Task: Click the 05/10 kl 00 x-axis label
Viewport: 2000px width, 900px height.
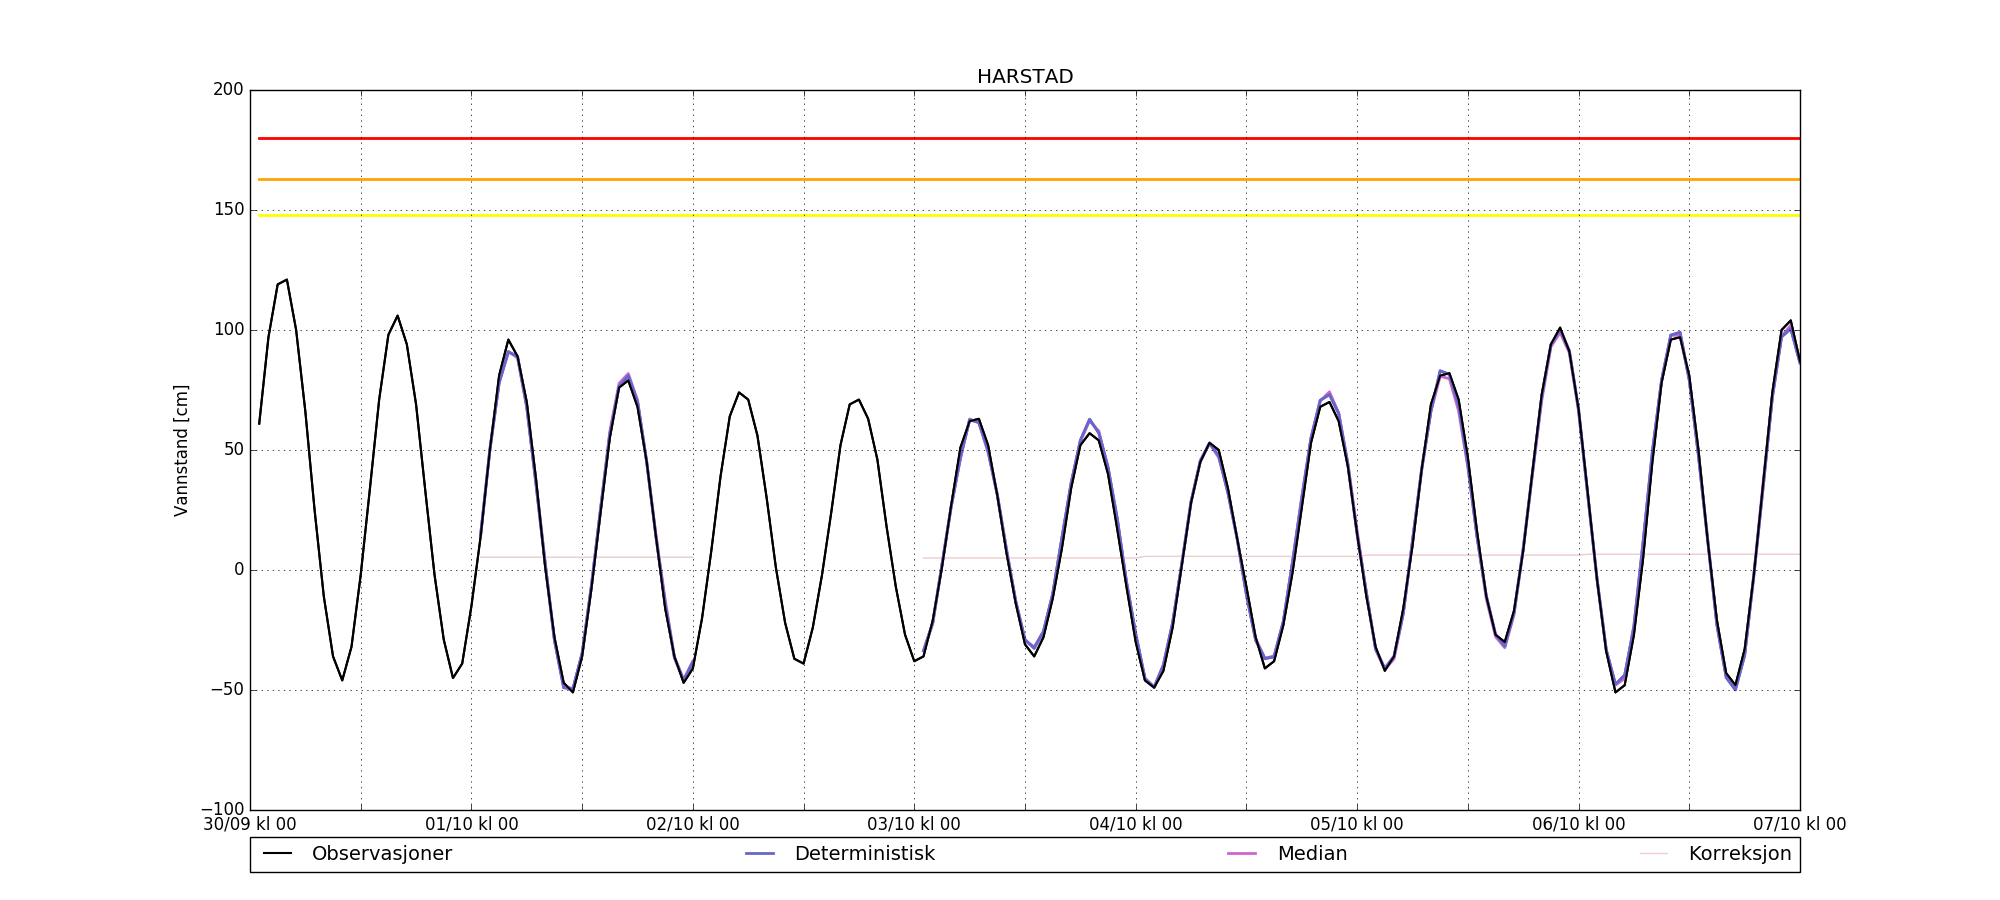Action: (1356, 825)
